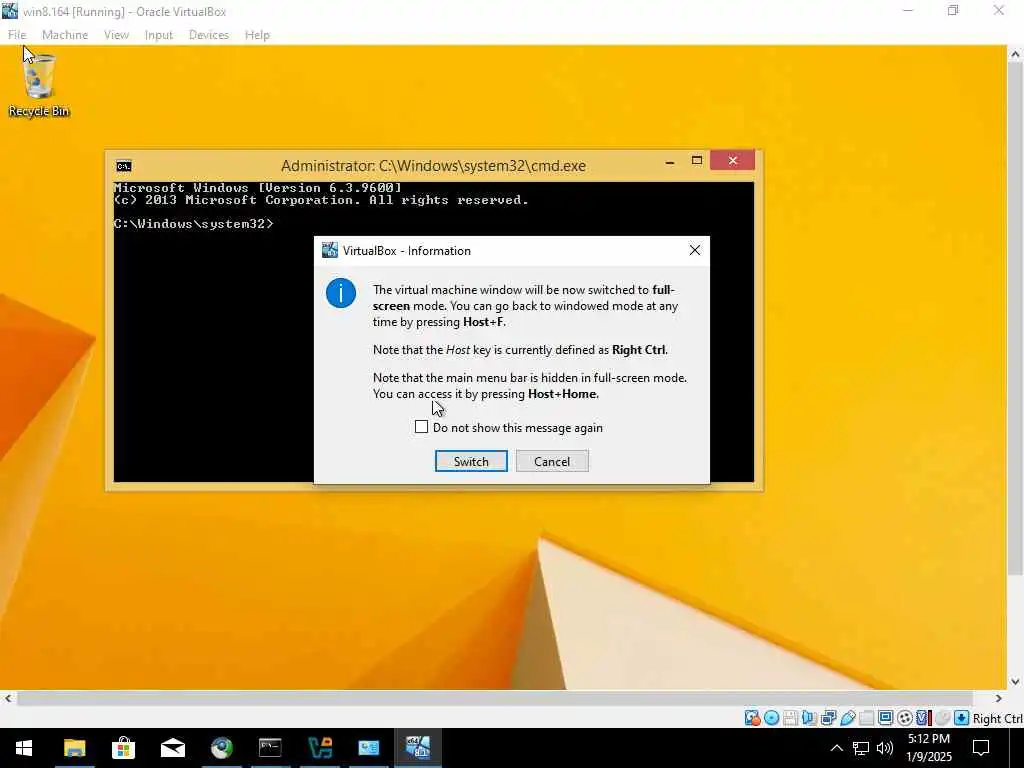Viewport: 1024px width, 768px height.
Task: Click the horizontal scrollbar right arrow
Action: [x=999, y=698]
